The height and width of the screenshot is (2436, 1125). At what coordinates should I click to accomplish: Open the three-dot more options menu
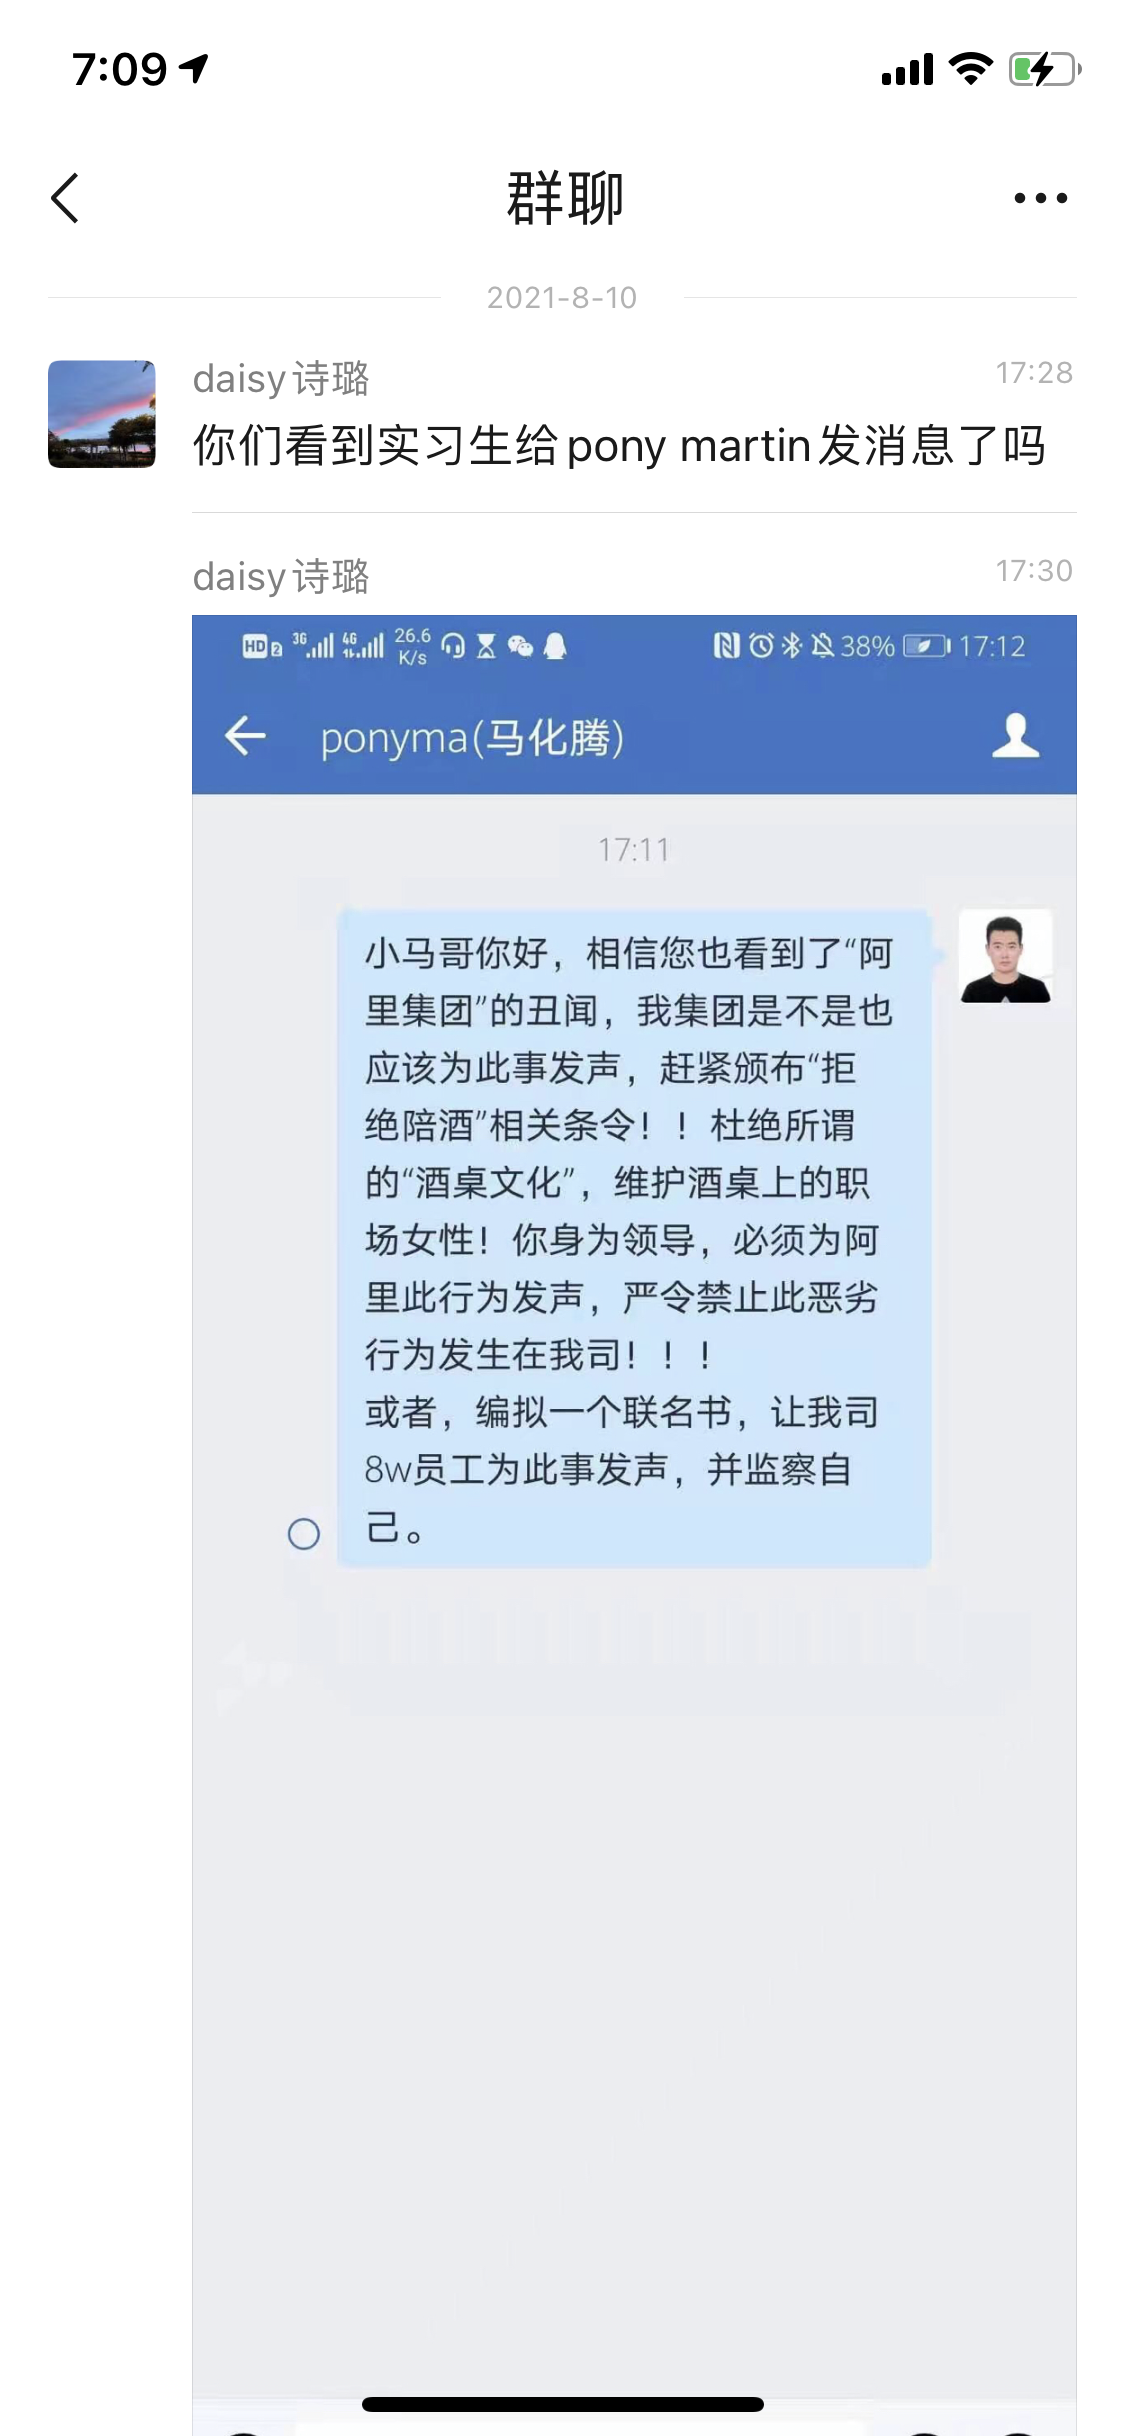[x=1040, y=198]
